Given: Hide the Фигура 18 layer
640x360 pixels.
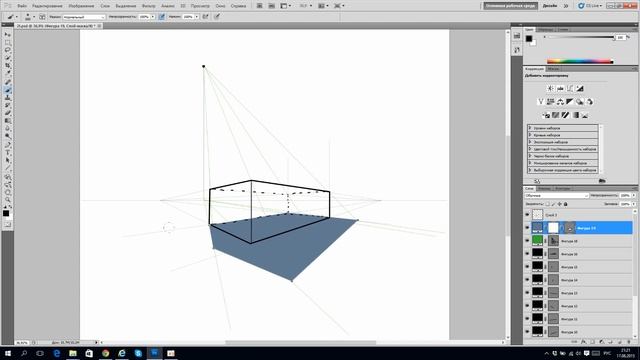Looking at the screenshot, I should click(527, 241).
